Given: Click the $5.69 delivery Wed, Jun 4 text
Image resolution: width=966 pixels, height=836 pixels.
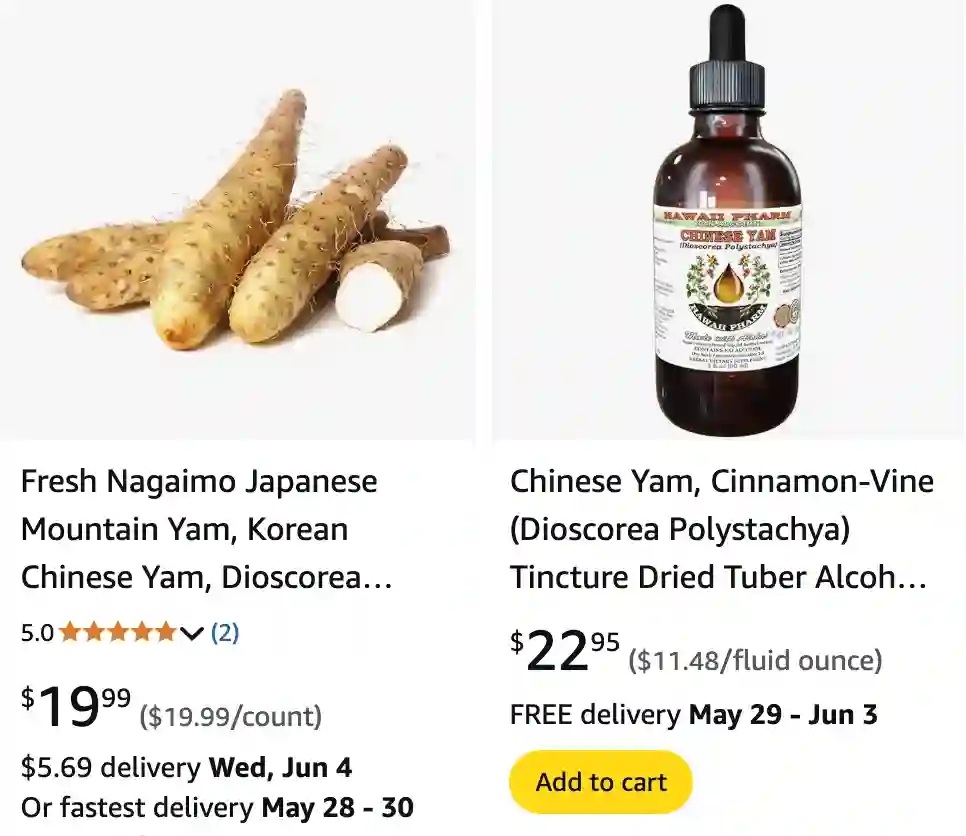Looking at the screenshot, I should point(186,768).
